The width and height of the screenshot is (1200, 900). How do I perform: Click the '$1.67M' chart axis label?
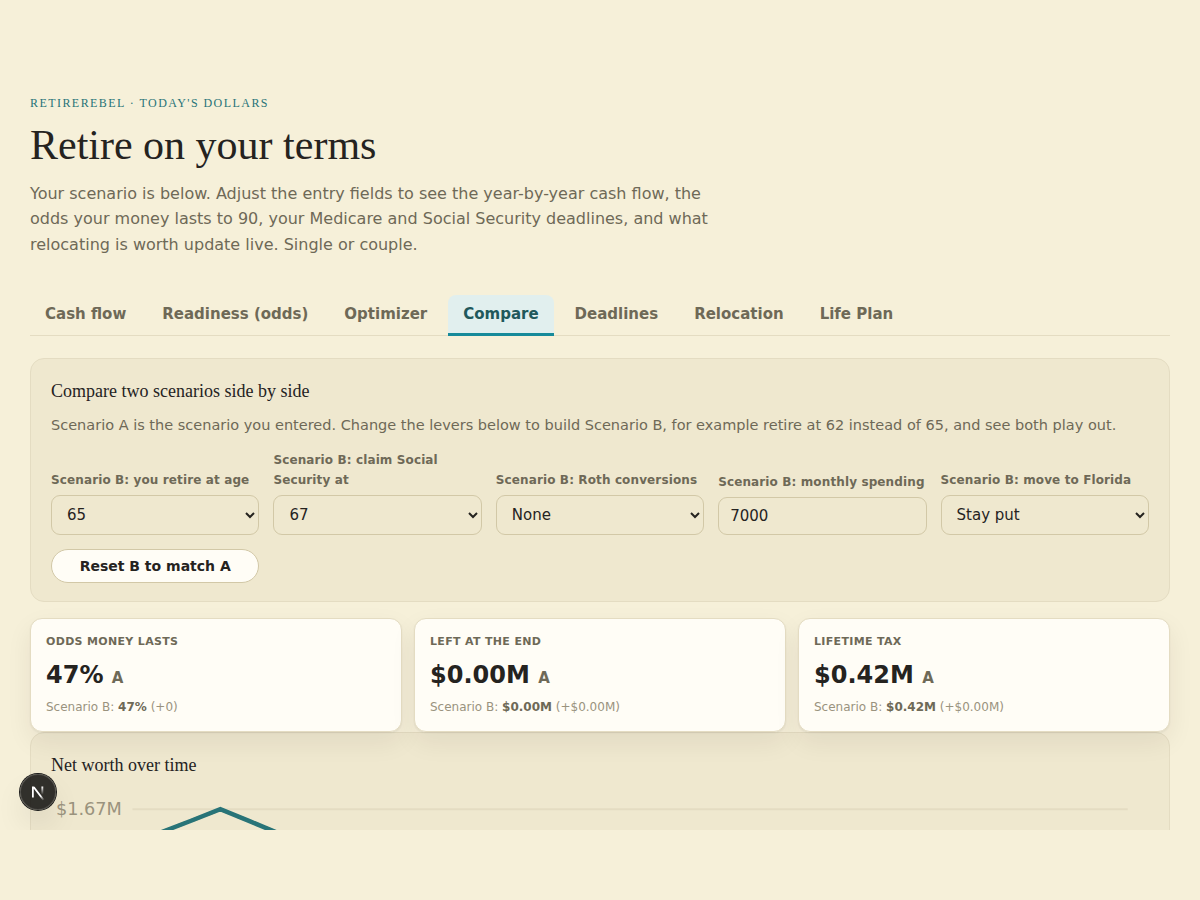pyautogui.click(x=89, y=809)
